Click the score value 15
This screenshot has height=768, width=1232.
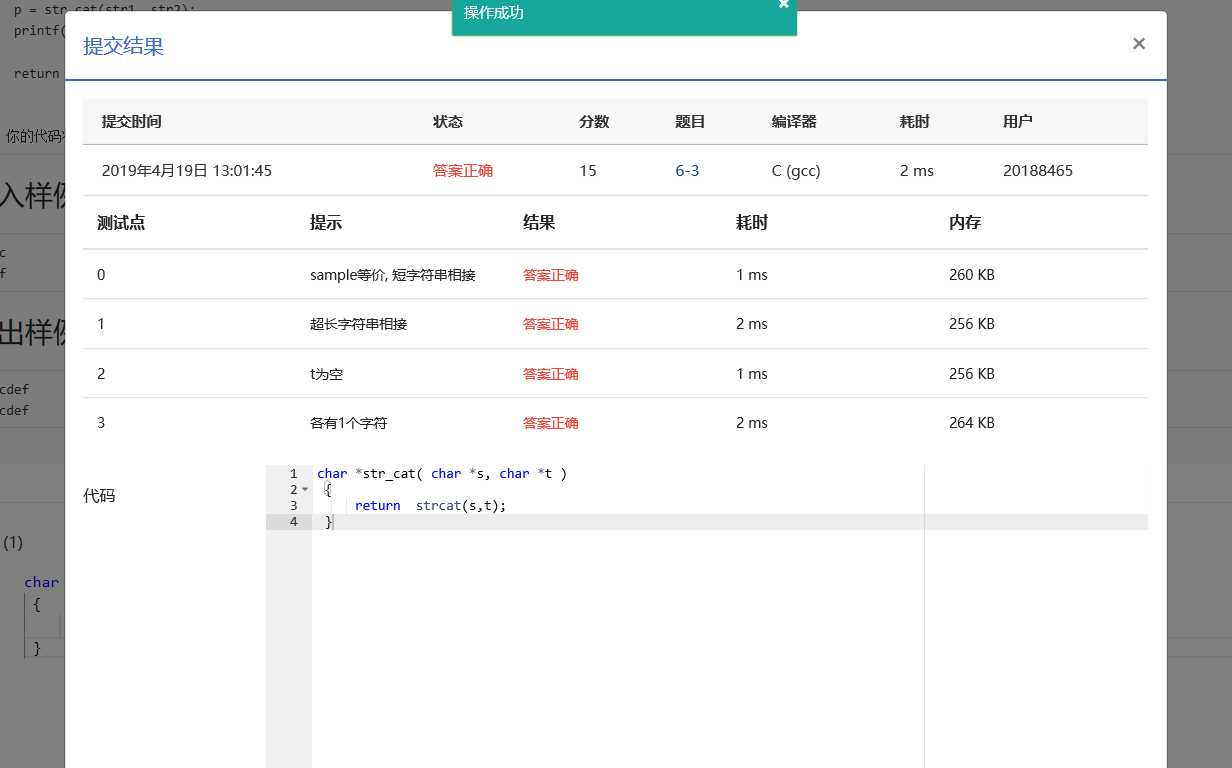tap(588, 171)
